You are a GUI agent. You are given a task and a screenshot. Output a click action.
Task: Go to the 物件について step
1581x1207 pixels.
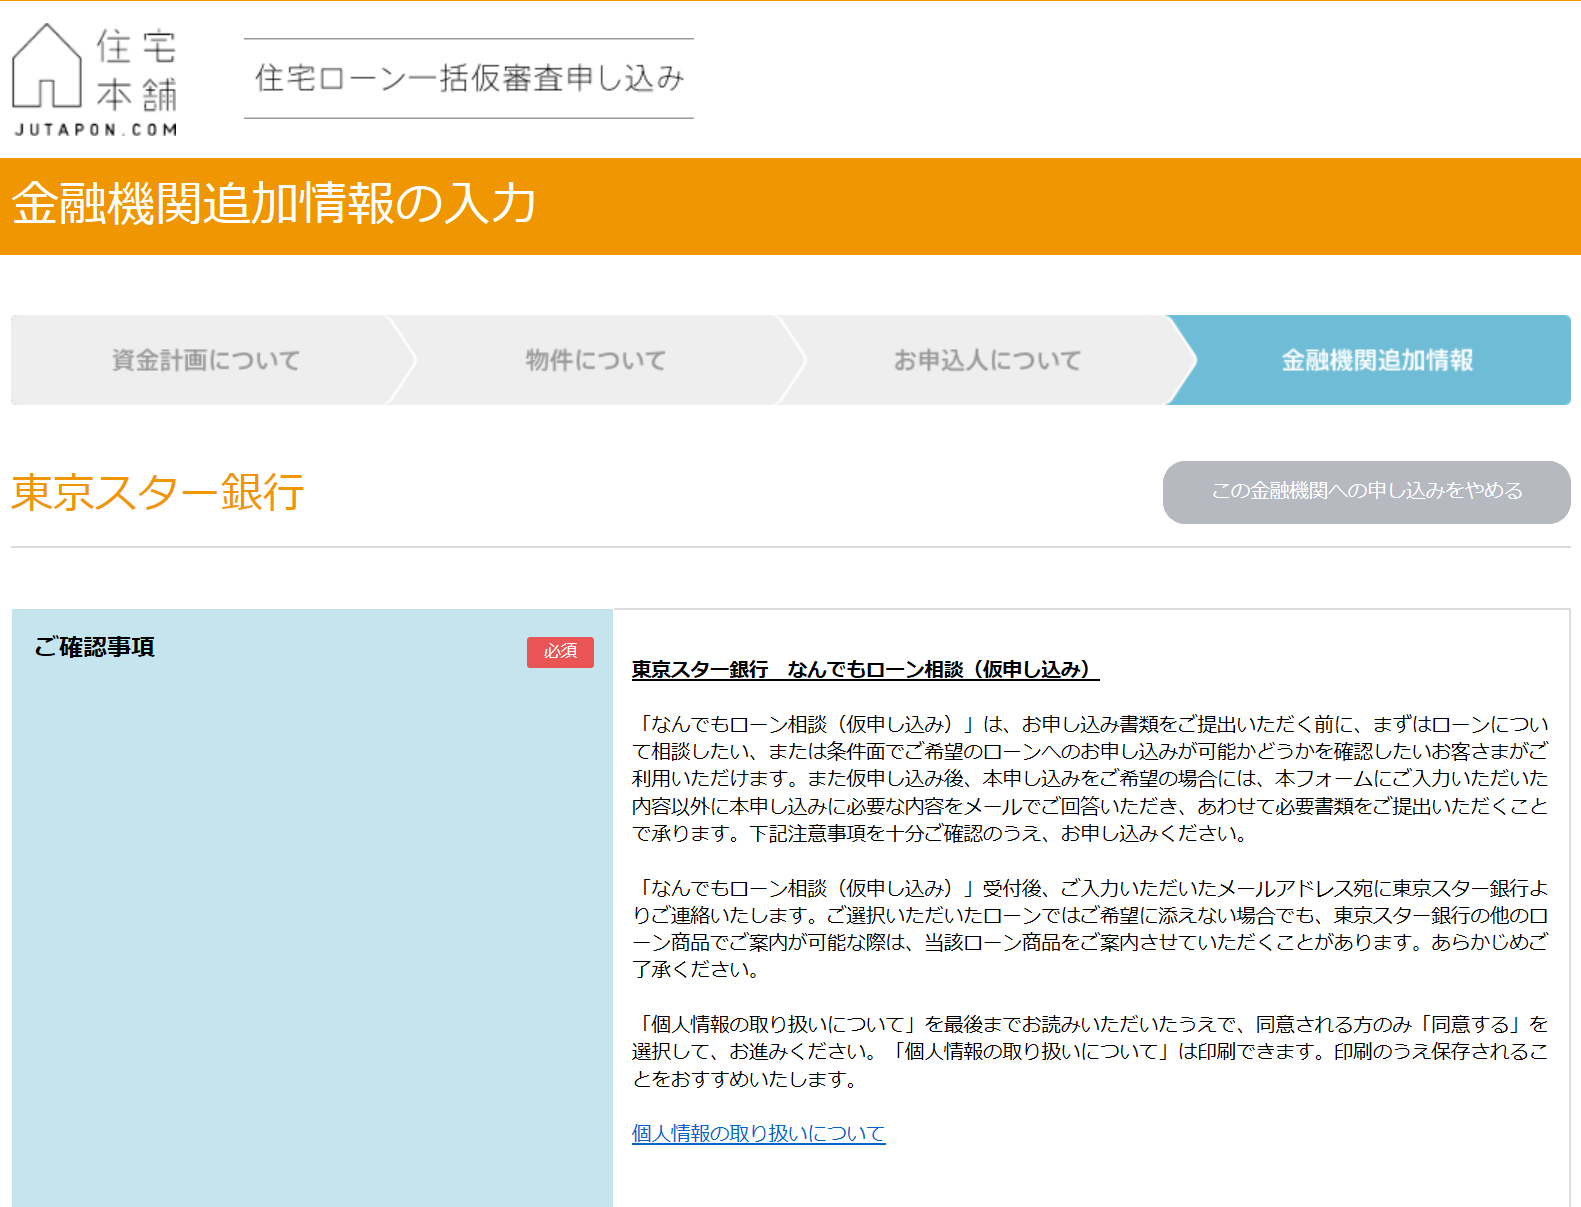coord(596,360)
